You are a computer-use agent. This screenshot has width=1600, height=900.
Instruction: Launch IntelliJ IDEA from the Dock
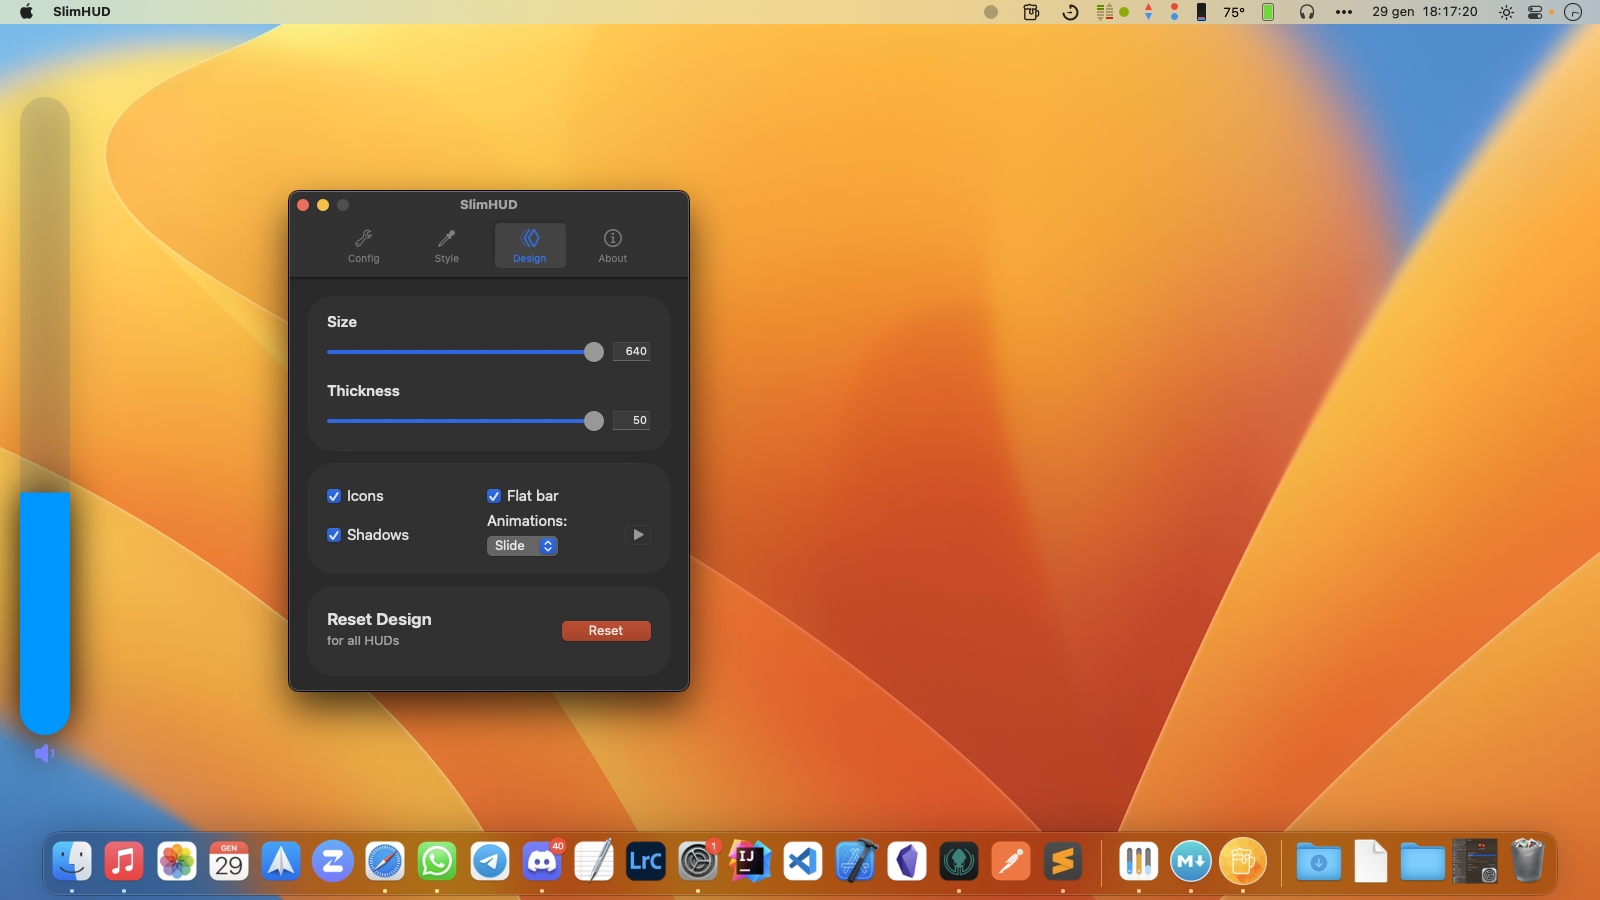(x=750, y=861)
